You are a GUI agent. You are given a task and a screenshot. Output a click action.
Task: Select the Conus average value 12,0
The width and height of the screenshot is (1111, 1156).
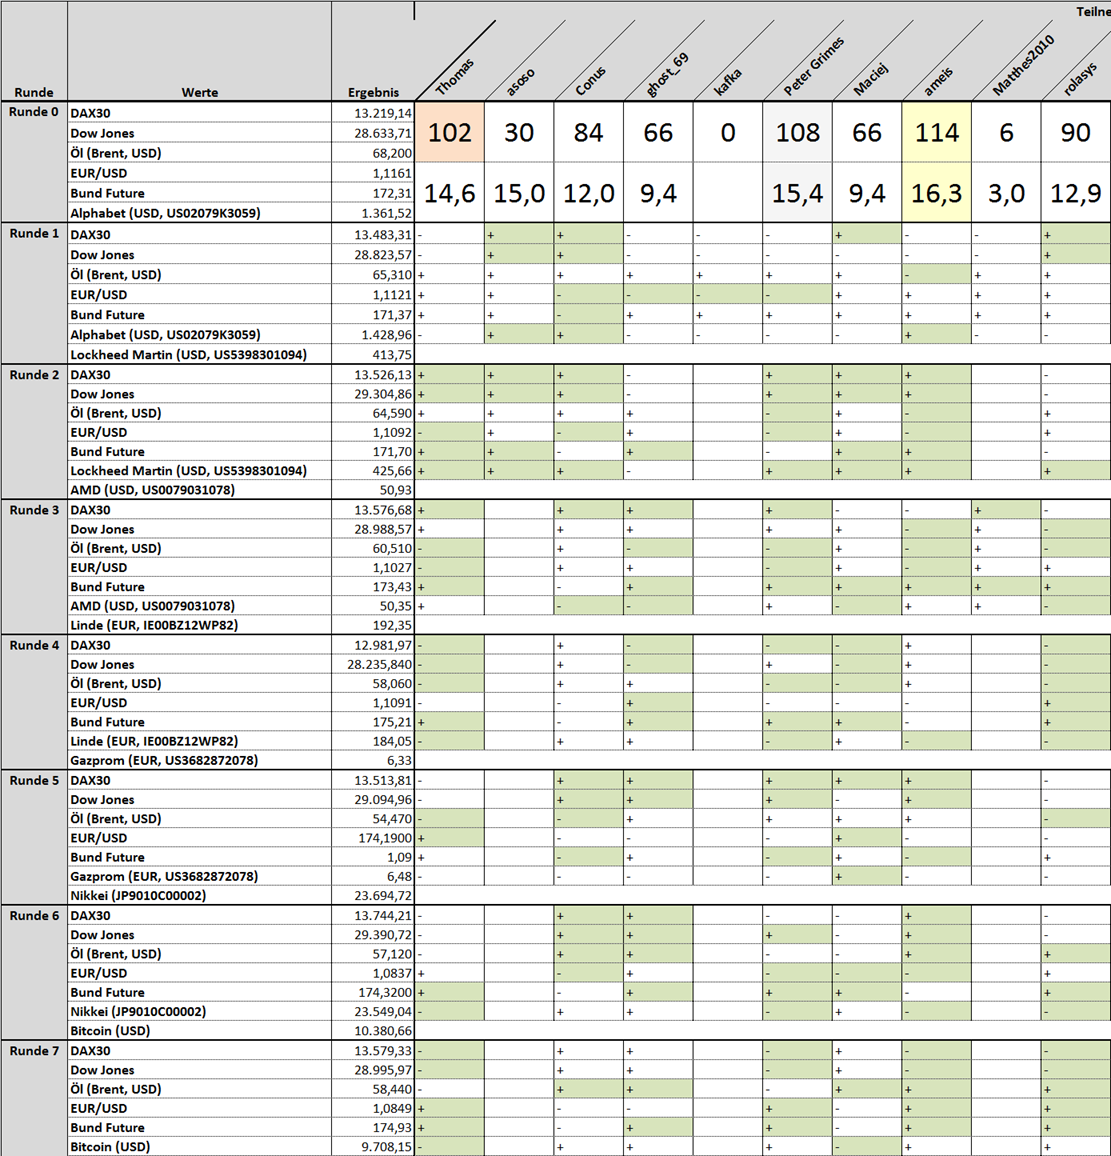pos(588,193)
